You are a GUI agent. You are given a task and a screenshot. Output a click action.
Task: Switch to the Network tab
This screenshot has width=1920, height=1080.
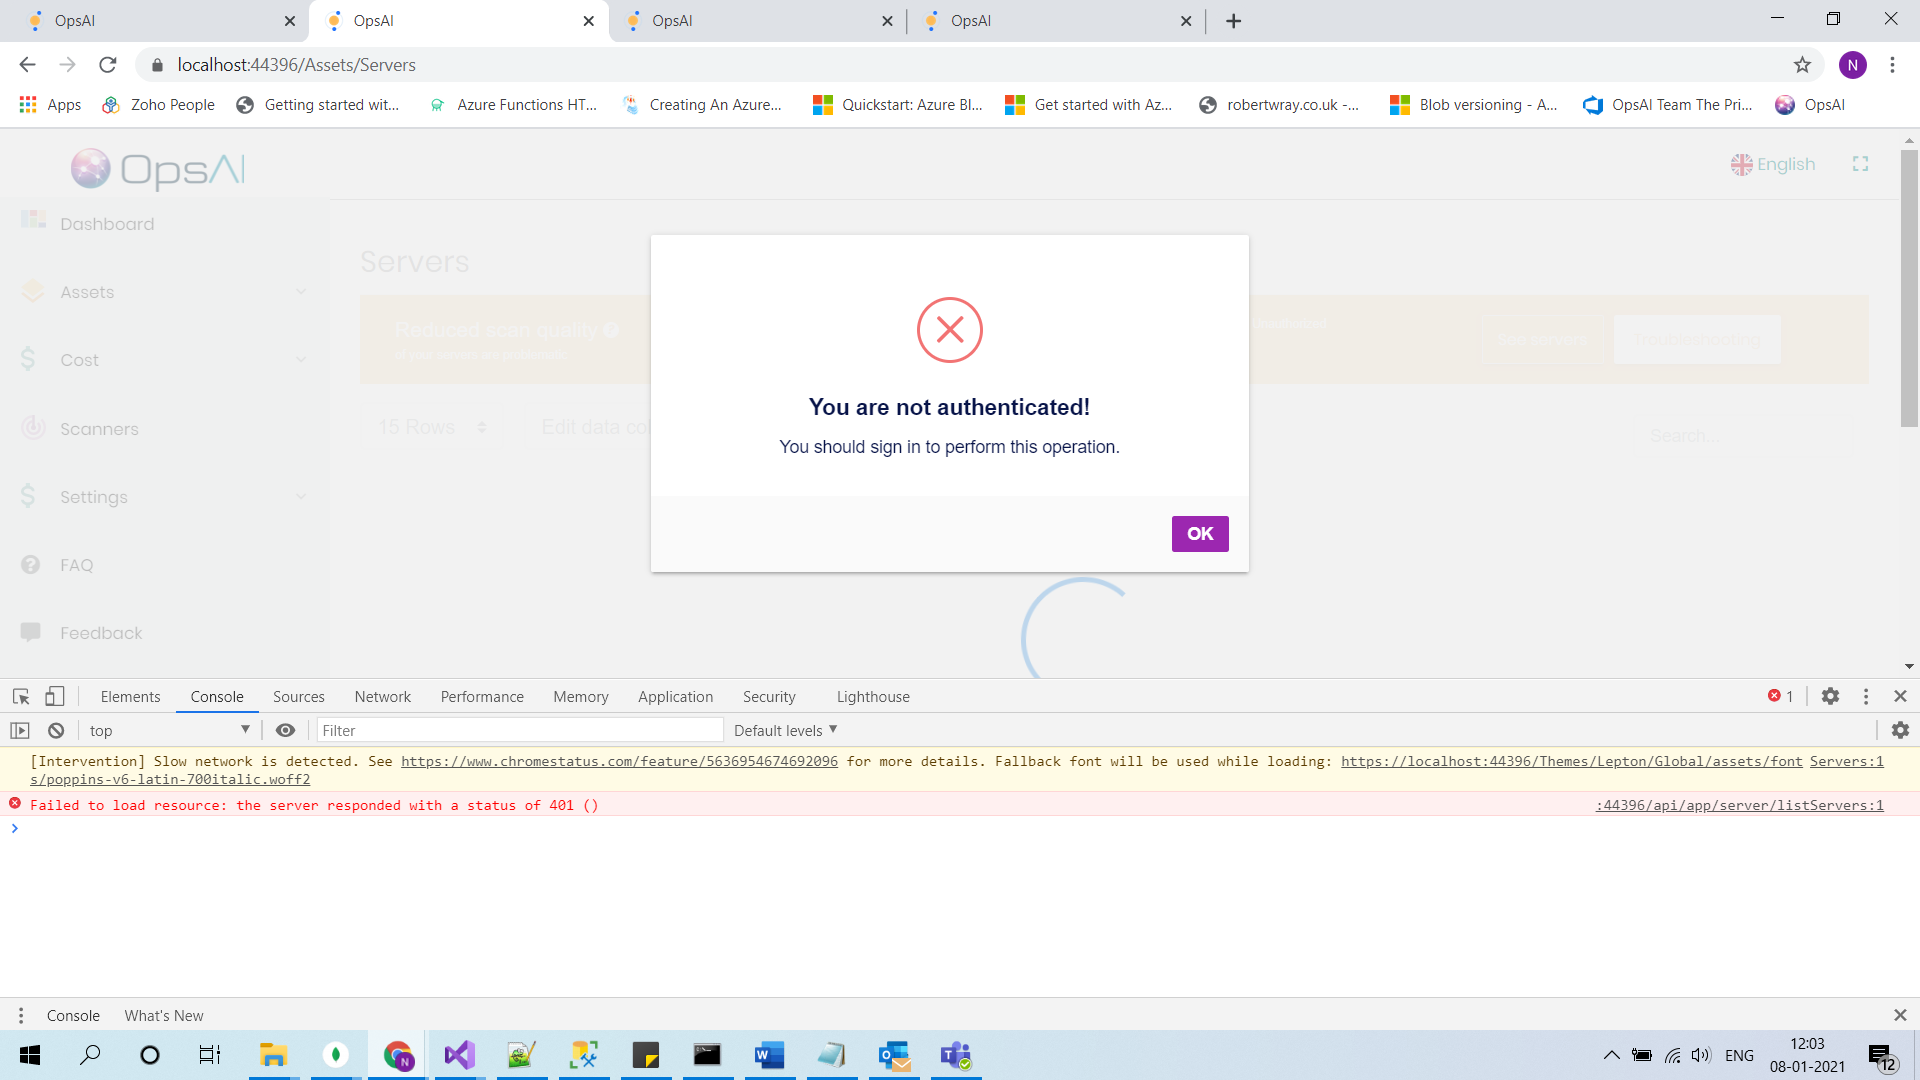382,697
